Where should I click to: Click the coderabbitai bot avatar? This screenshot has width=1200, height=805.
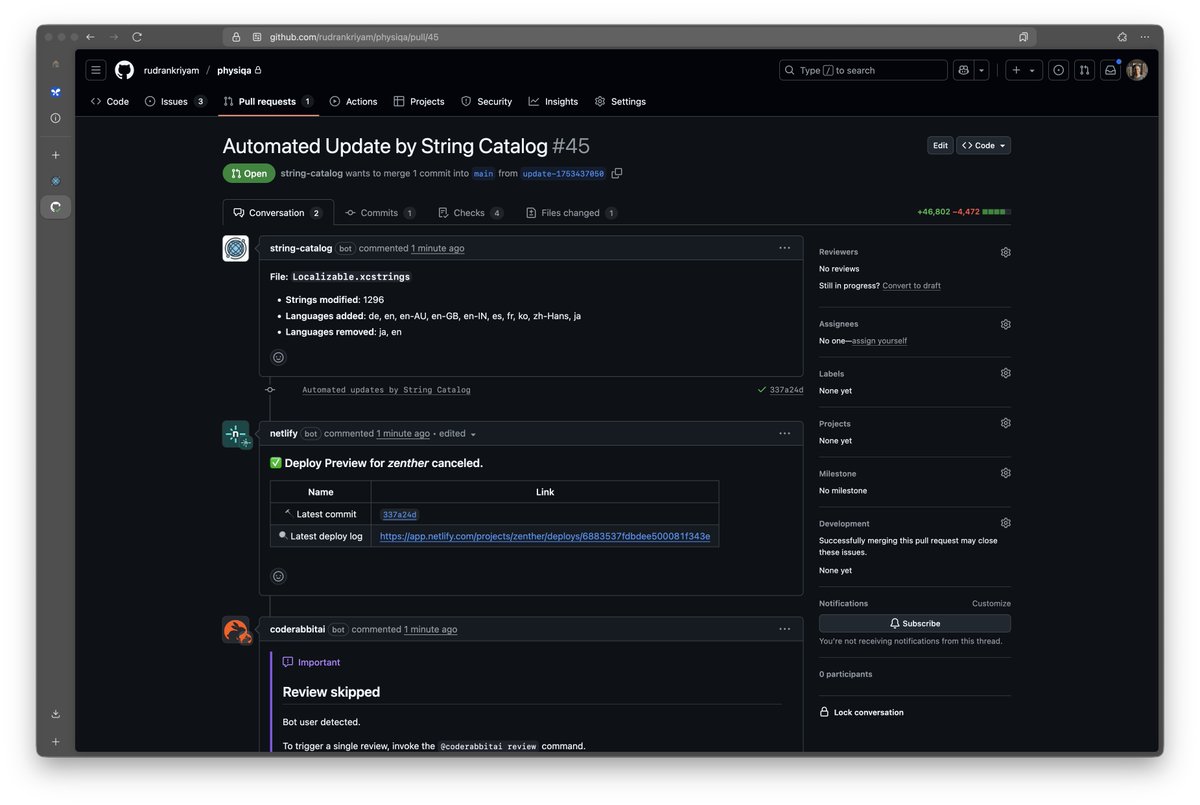tap(236, 630)
